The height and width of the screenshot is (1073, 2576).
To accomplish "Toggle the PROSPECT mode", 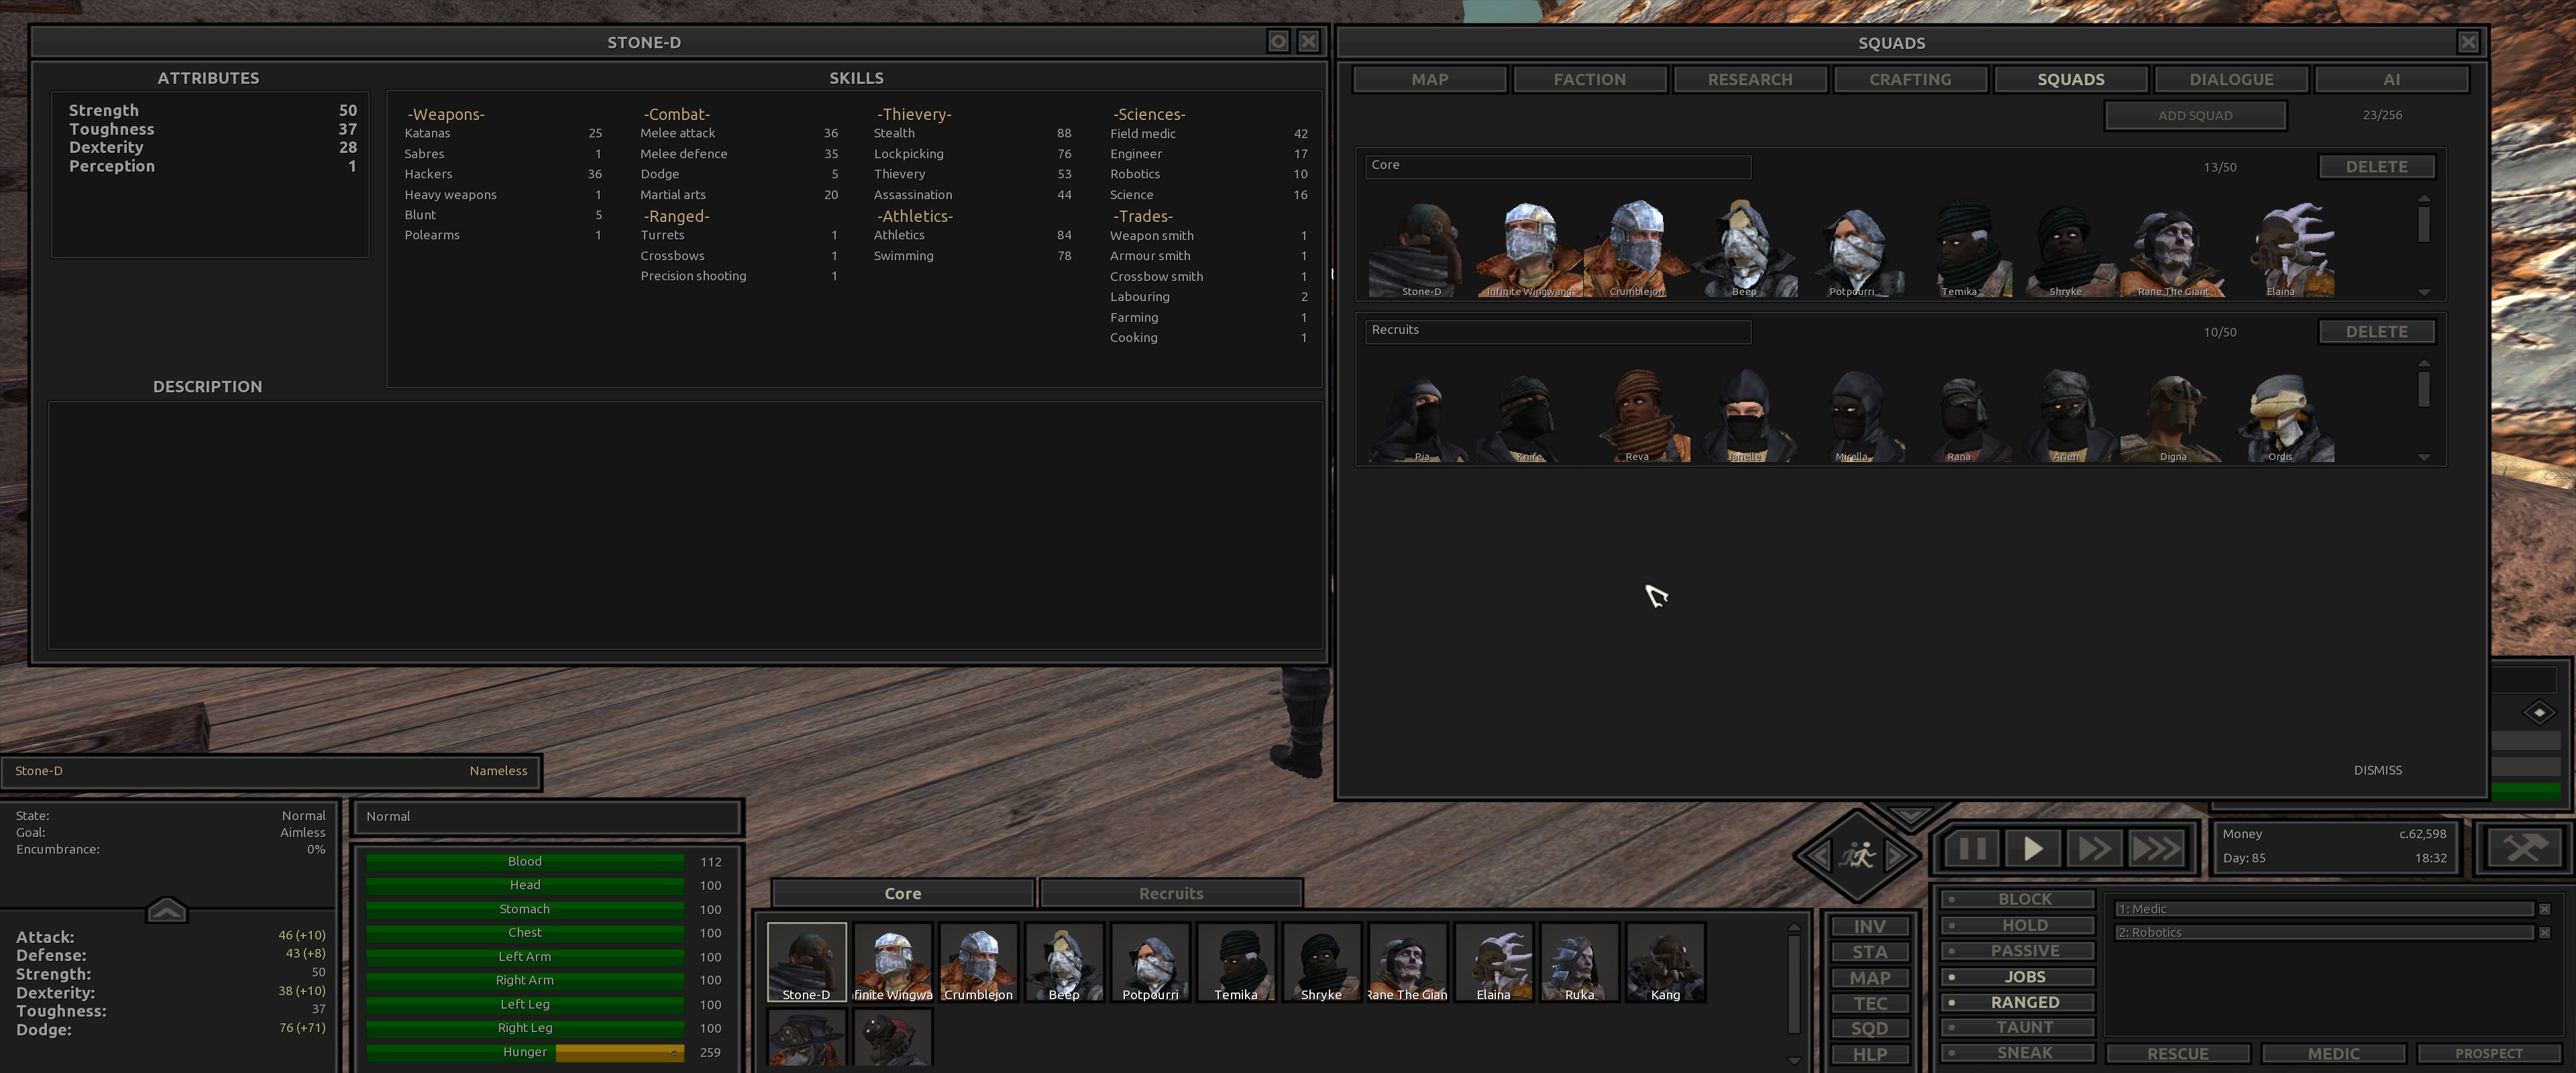I will 2489,1054.
